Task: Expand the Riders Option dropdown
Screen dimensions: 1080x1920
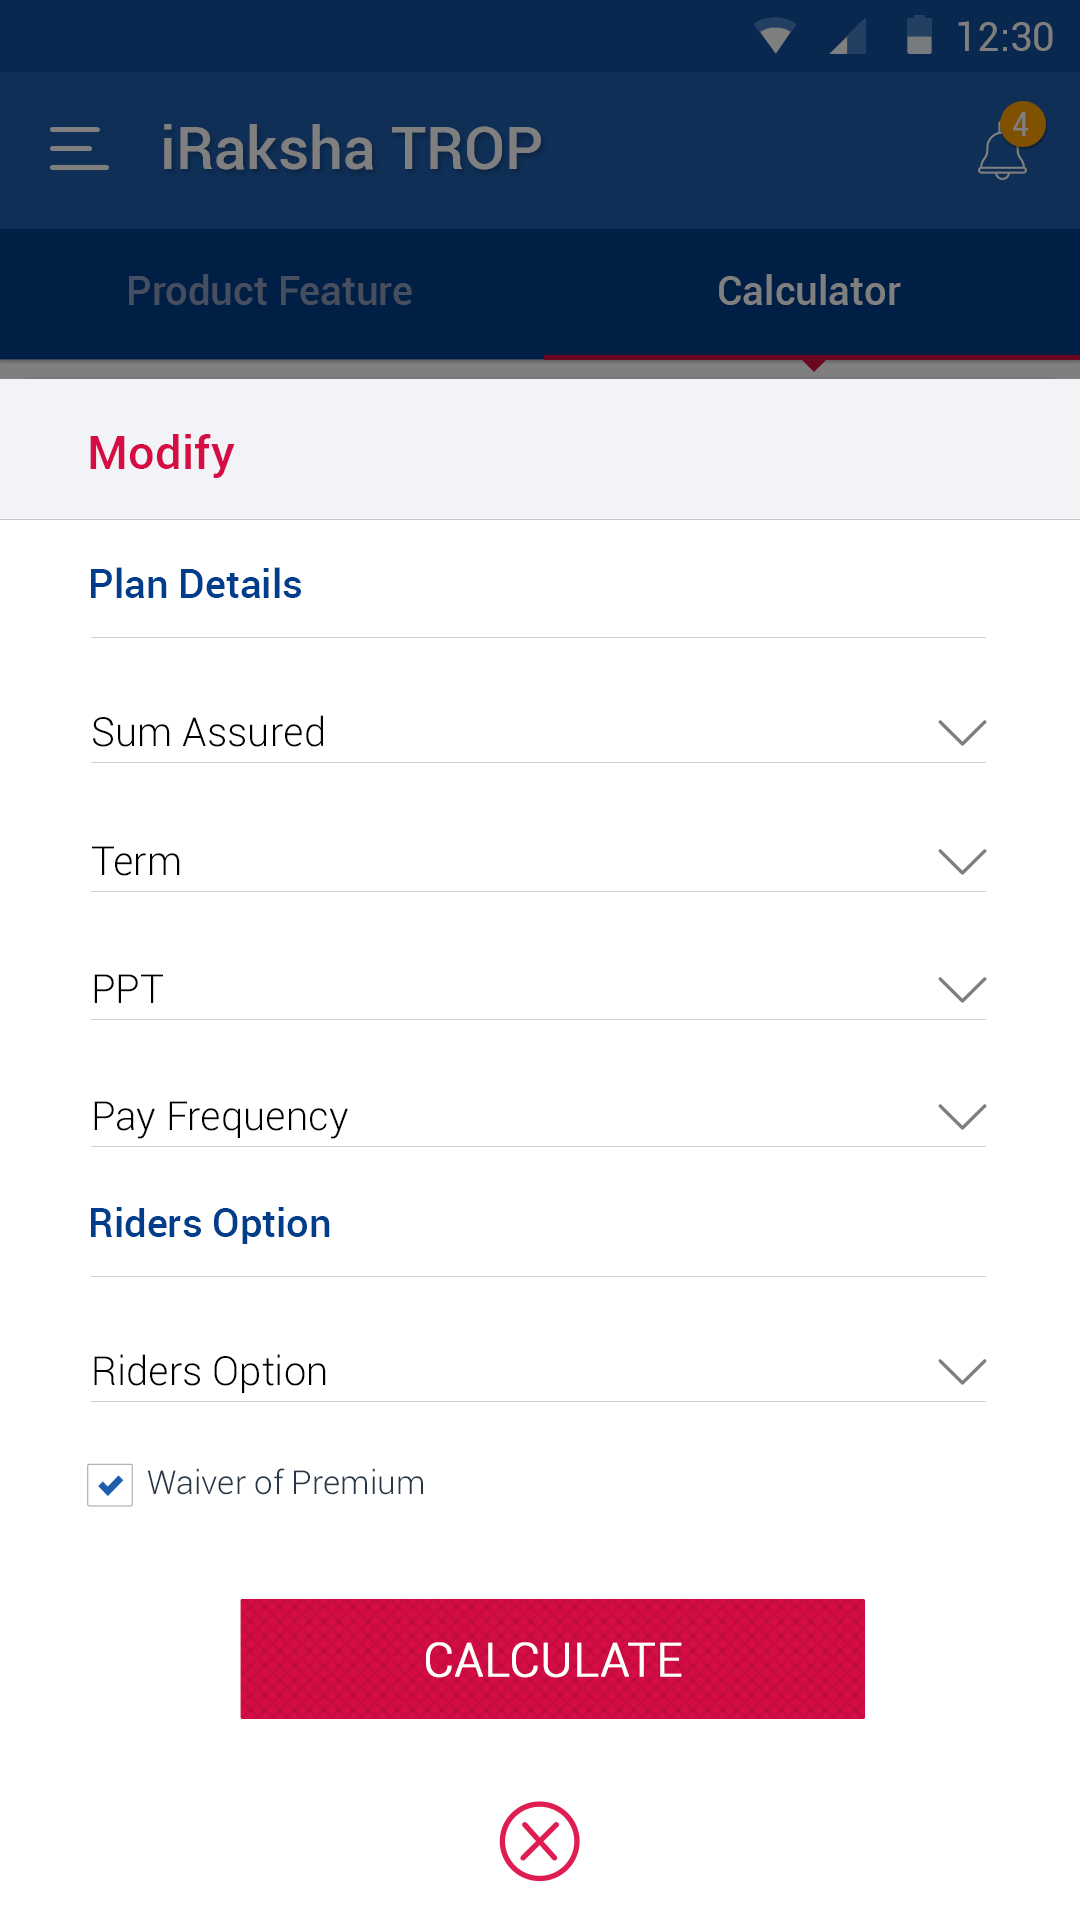Action: click(962, 1371)
